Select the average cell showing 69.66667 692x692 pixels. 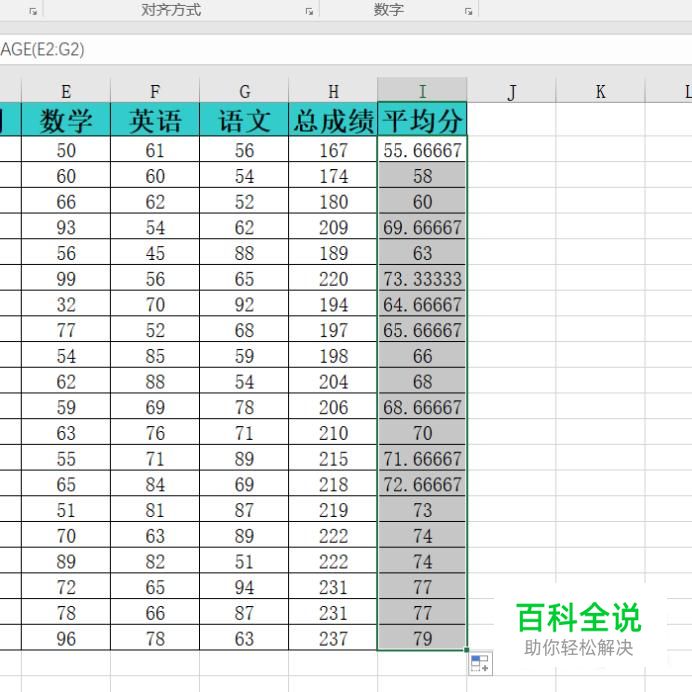click(x=422, y=227)
